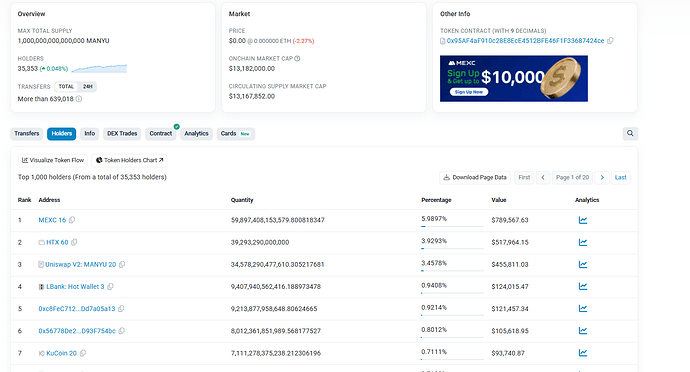Image resolution: width=690 pixels, height=372 pixels.
Task: Select the Holders tab
Action: click(62, 133)
